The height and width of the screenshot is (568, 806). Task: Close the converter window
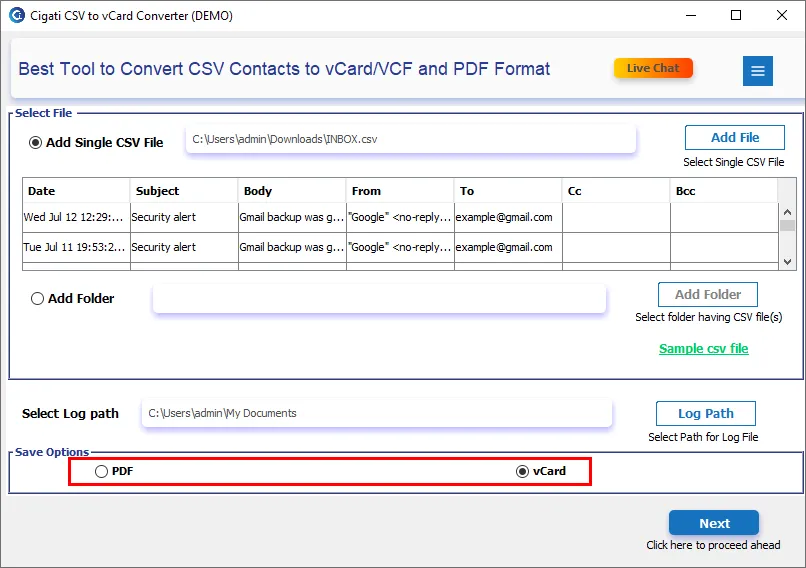click(781, 15)
